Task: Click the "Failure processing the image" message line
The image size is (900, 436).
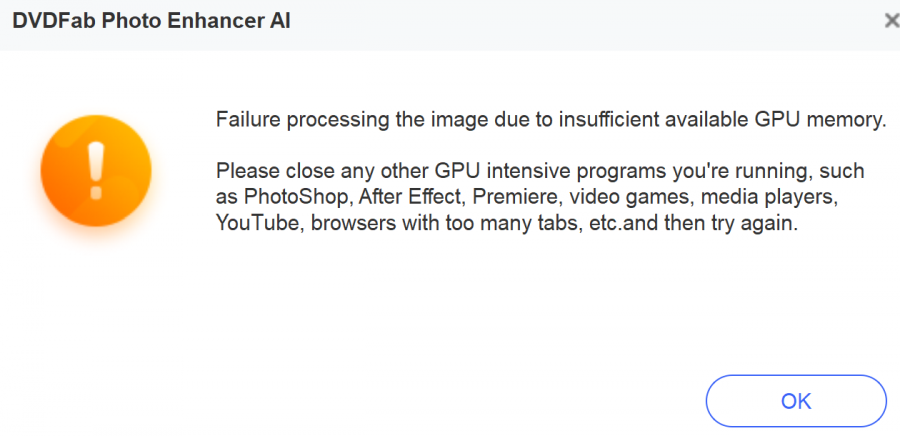Action: point(551,121)
